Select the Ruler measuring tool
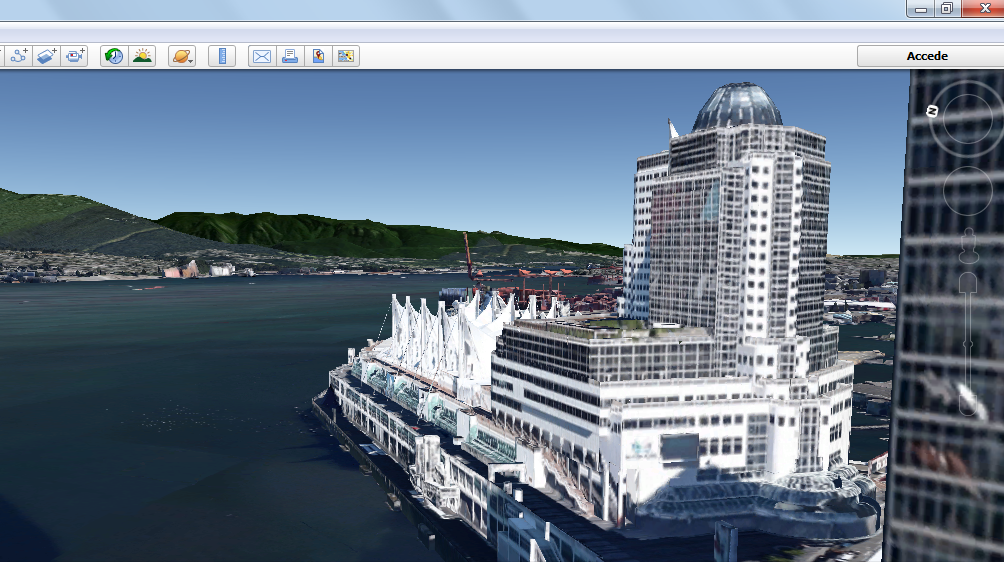Screen dimensions: 1004x562 coord(222,56)
